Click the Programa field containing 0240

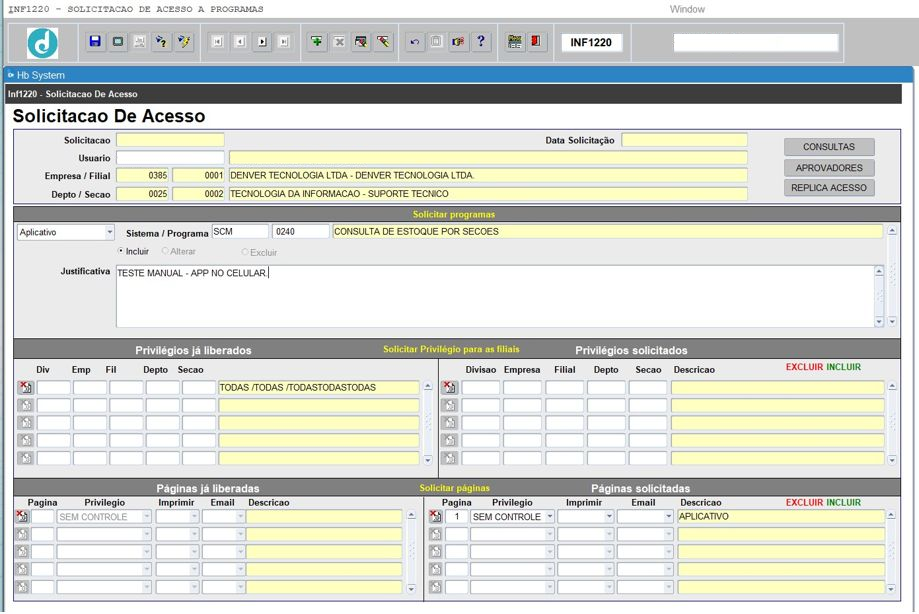301,231
